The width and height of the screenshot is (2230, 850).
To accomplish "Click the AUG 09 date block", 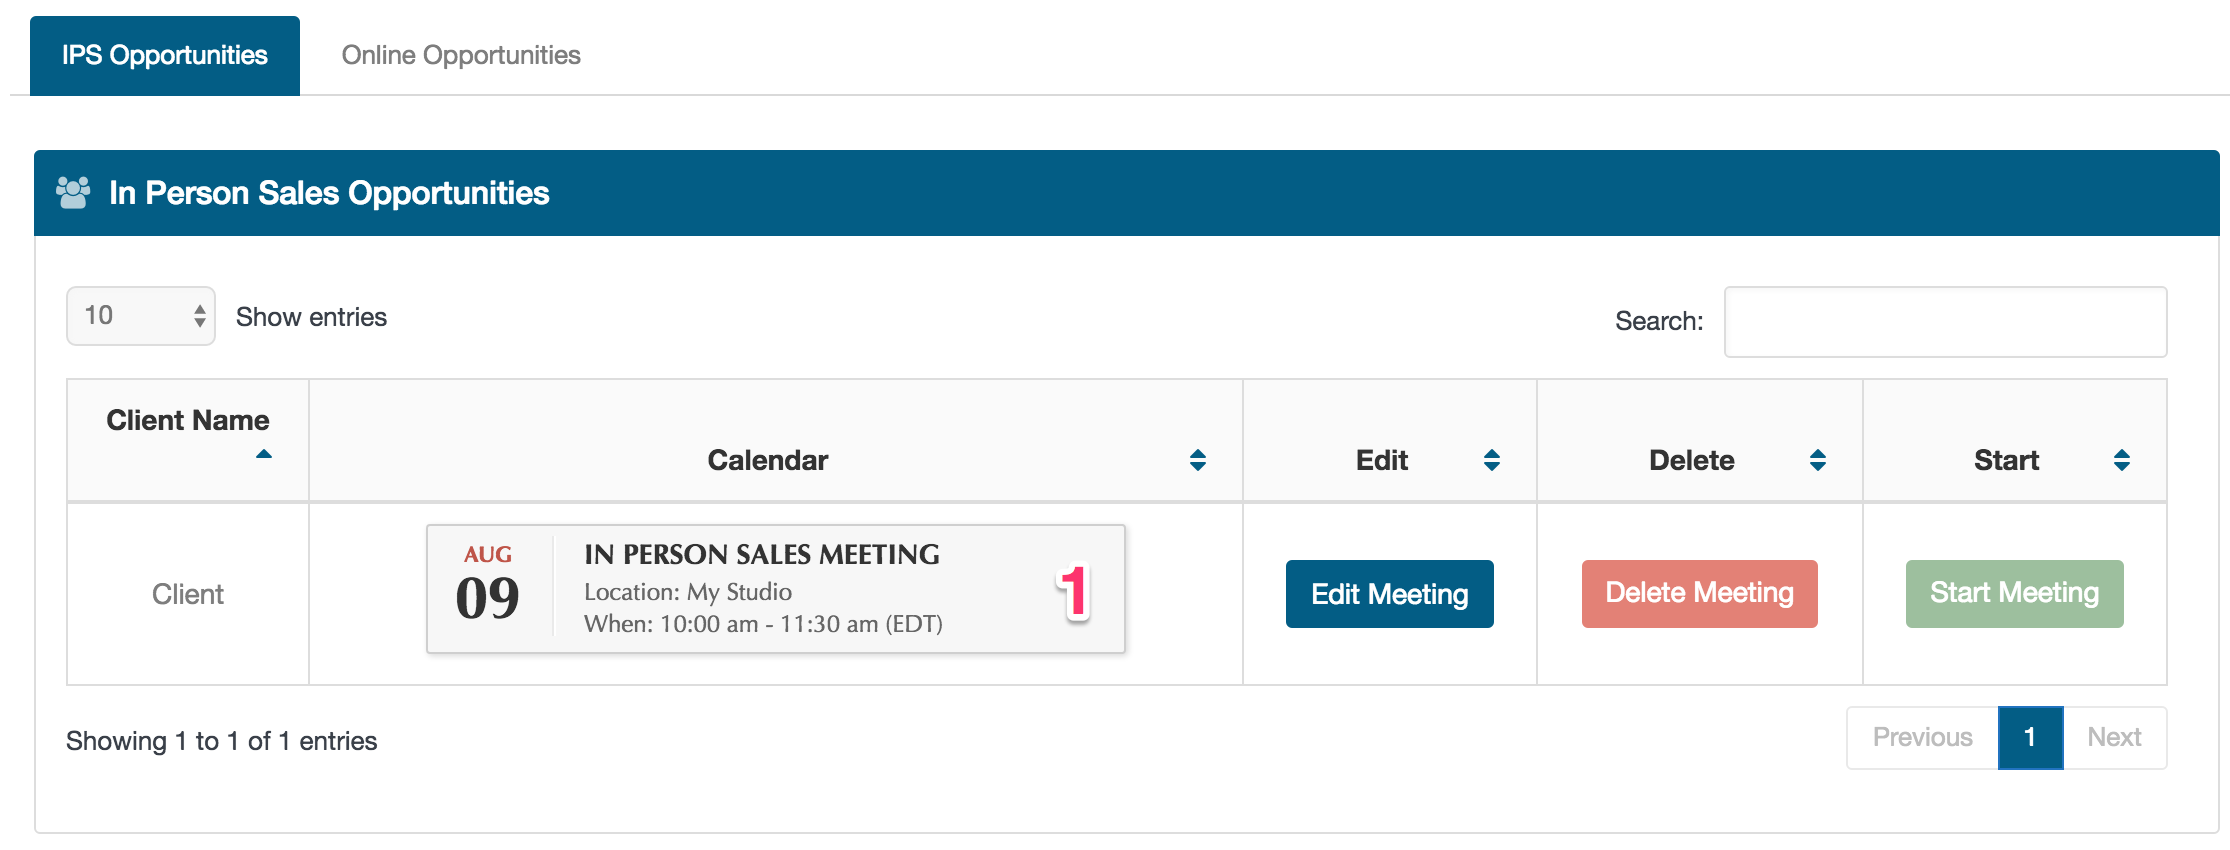I will (x=488, y=586).
